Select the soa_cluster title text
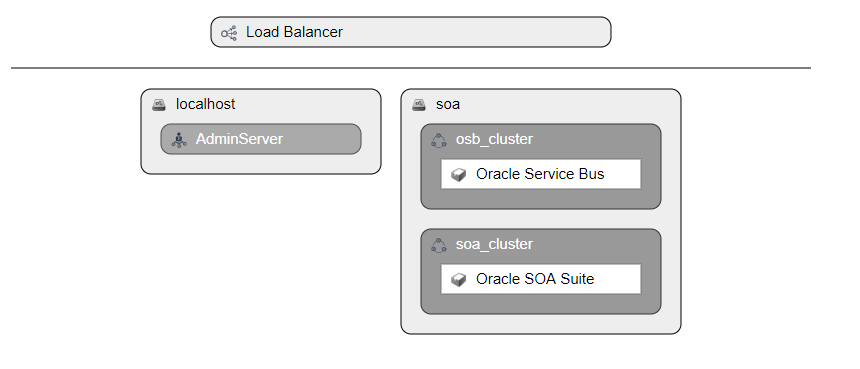 (494, 244)
